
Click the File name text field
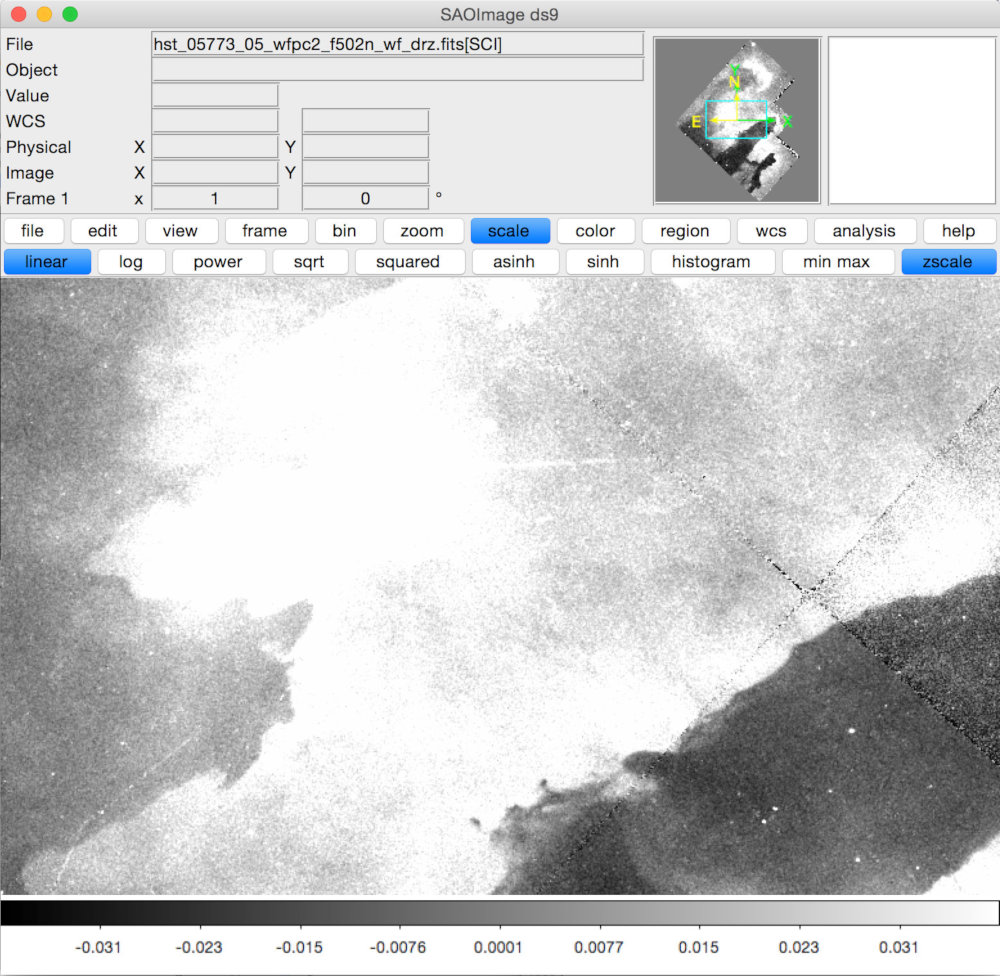pos(397,44)
